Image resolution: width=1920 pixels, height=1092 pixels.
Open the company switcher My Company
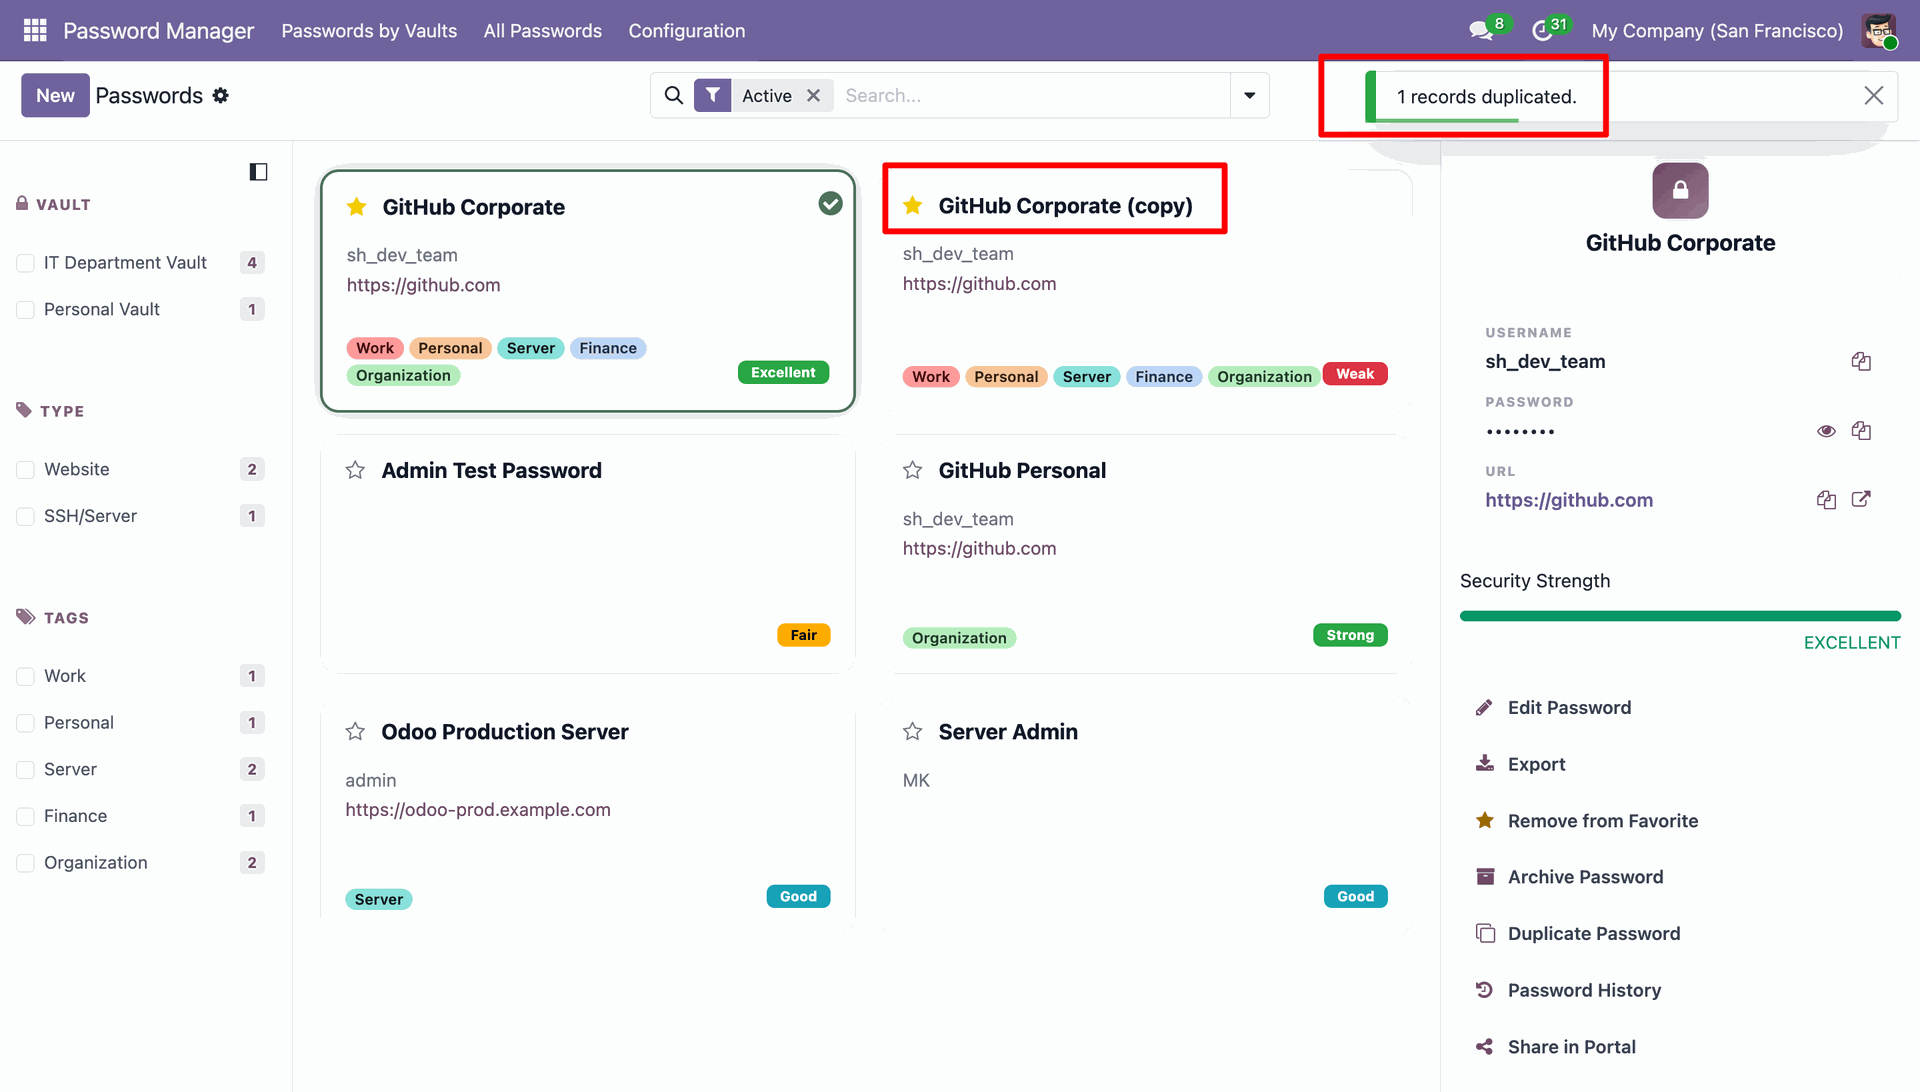[1717, 31]
